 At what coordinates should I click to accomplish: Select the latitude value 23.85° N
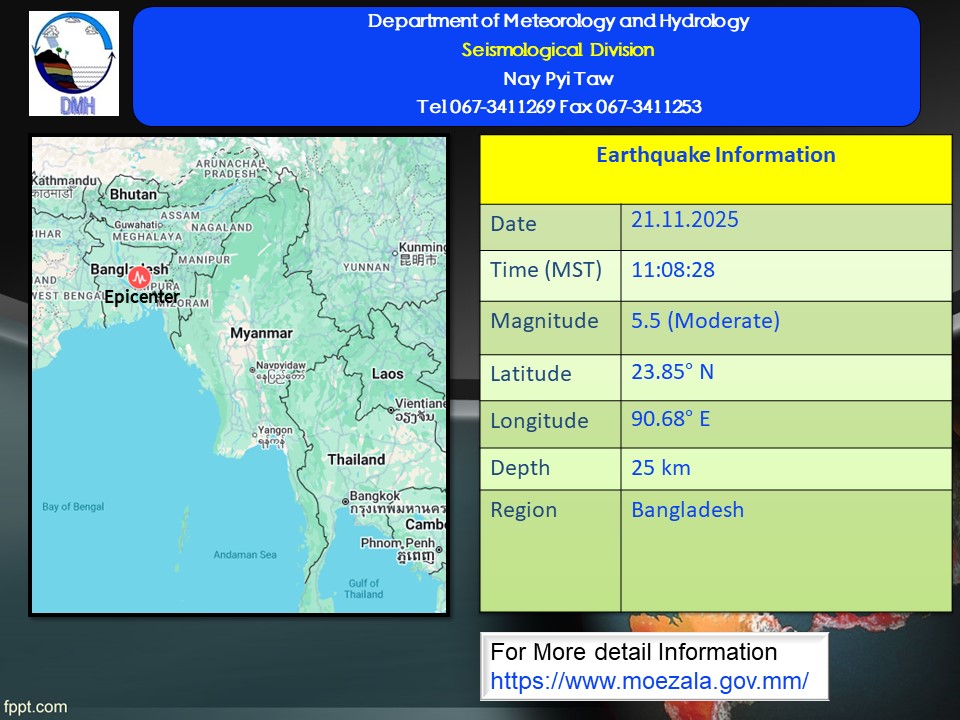click(672, 372)
